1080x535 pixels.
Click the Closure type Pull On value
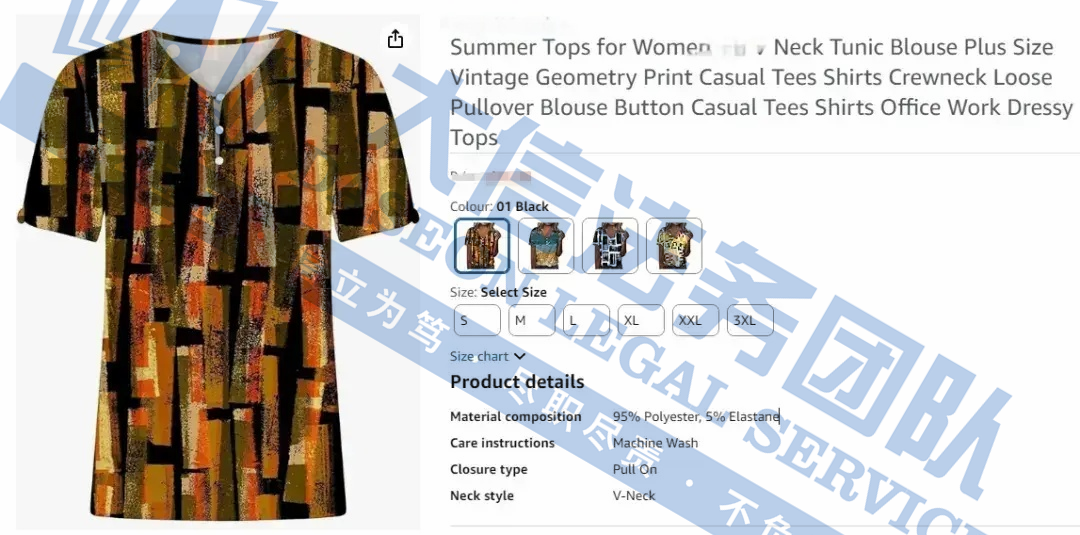click(634, 470)
